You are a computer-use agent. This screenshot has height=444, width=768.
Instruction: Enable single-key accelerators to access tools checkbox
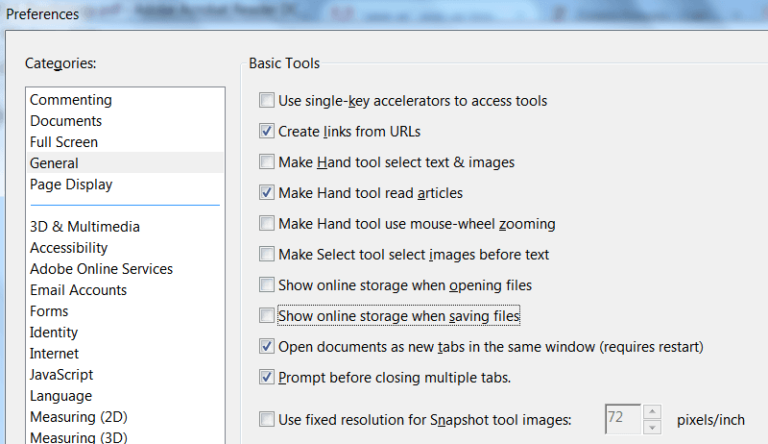tap(266, 100)
